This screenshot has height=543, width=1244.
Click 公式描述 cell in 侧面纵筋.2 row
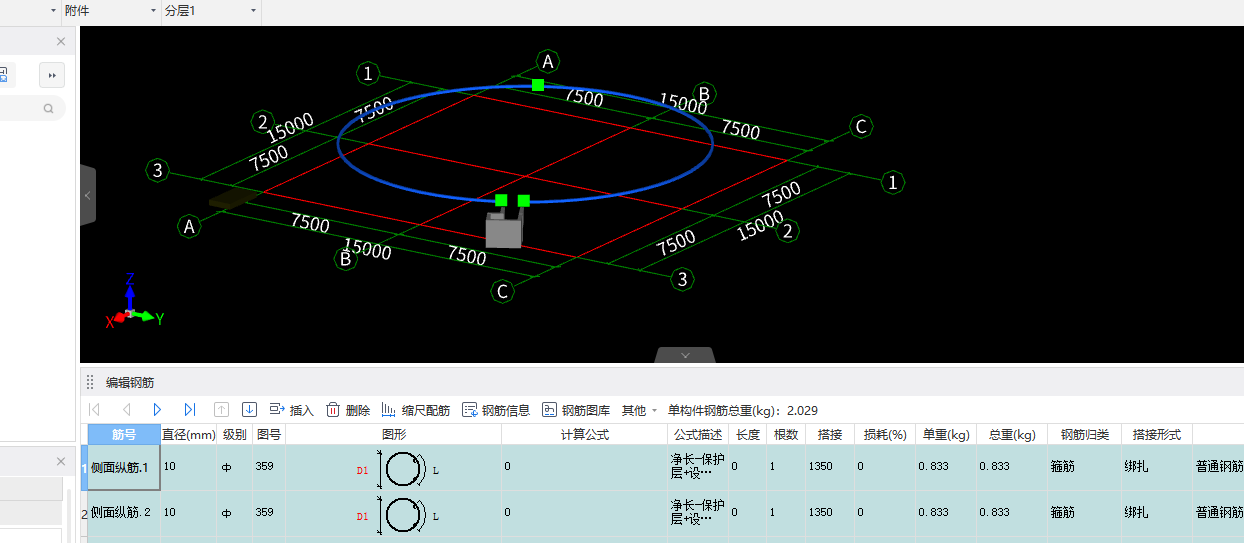[x=698, y=512]
